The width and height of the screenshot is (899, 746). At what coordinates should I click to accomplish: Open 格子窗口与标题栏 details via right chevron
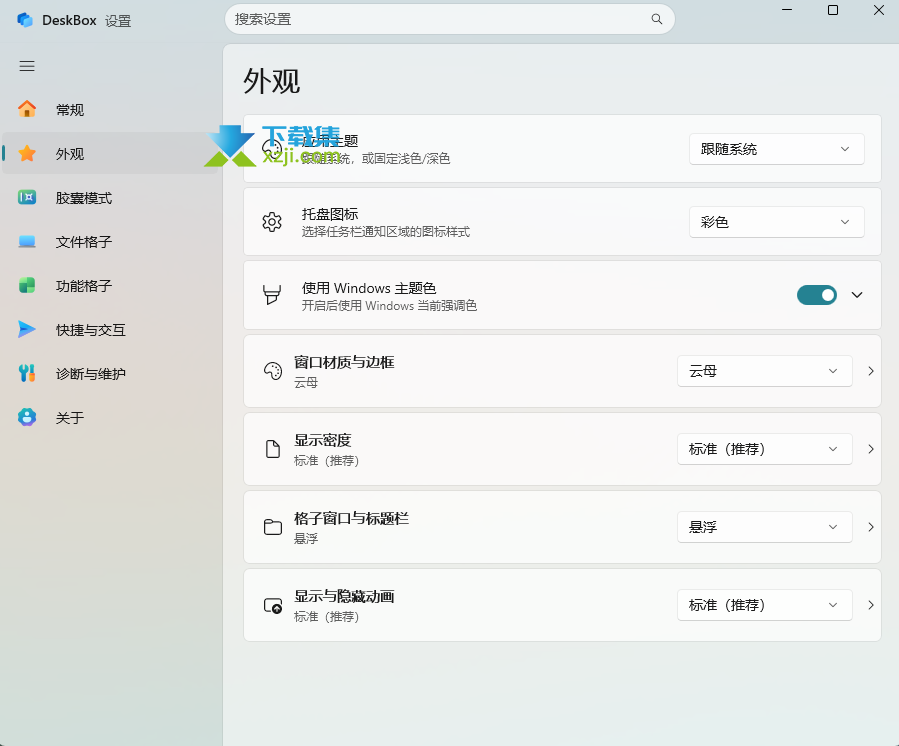[871, 527]
